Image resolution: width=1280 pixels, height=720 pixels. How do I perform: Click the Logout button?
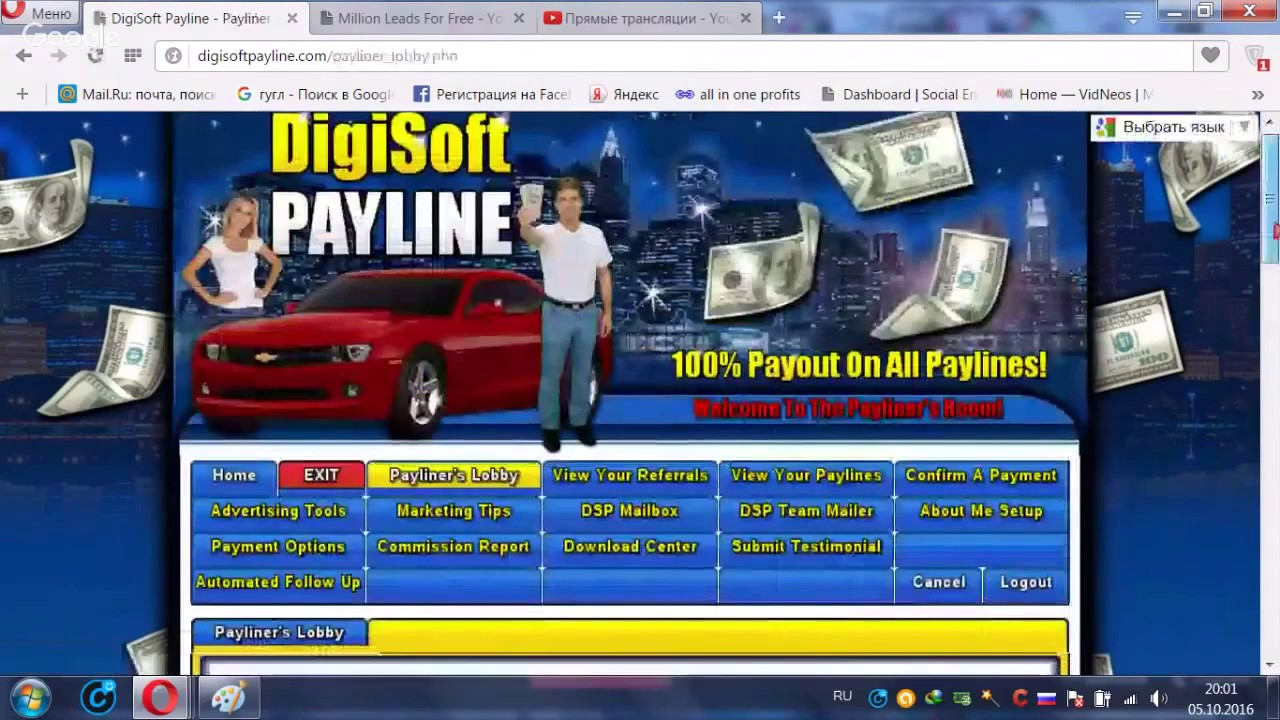pyautogui.click(x=1026, y=582)
